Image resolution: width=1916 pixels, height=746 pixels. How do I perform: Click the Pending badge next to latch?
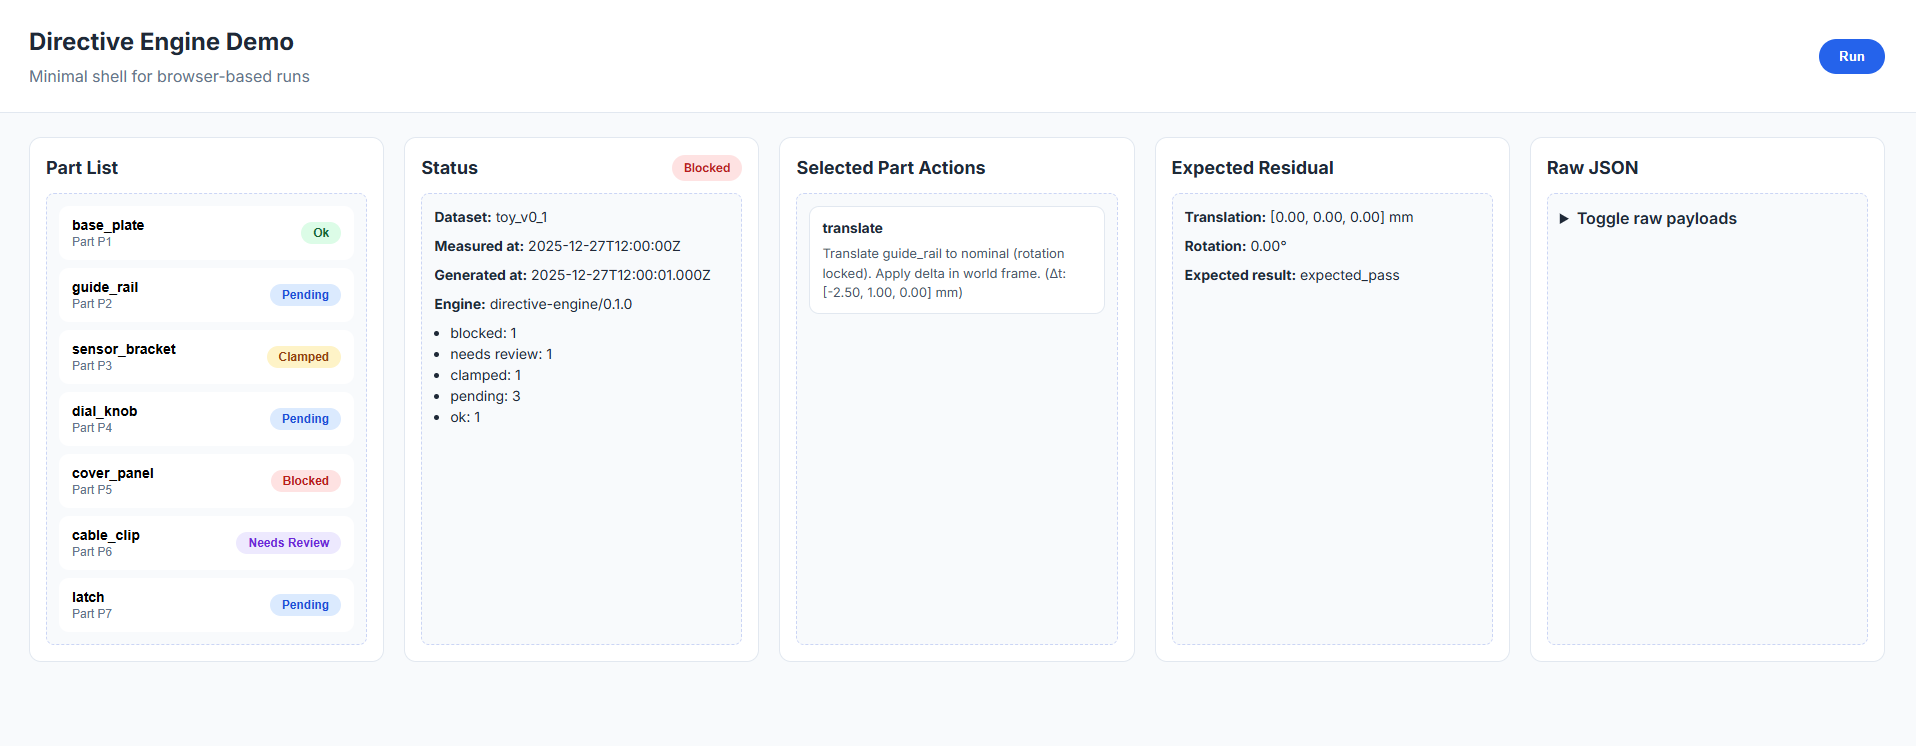(305, 605)
